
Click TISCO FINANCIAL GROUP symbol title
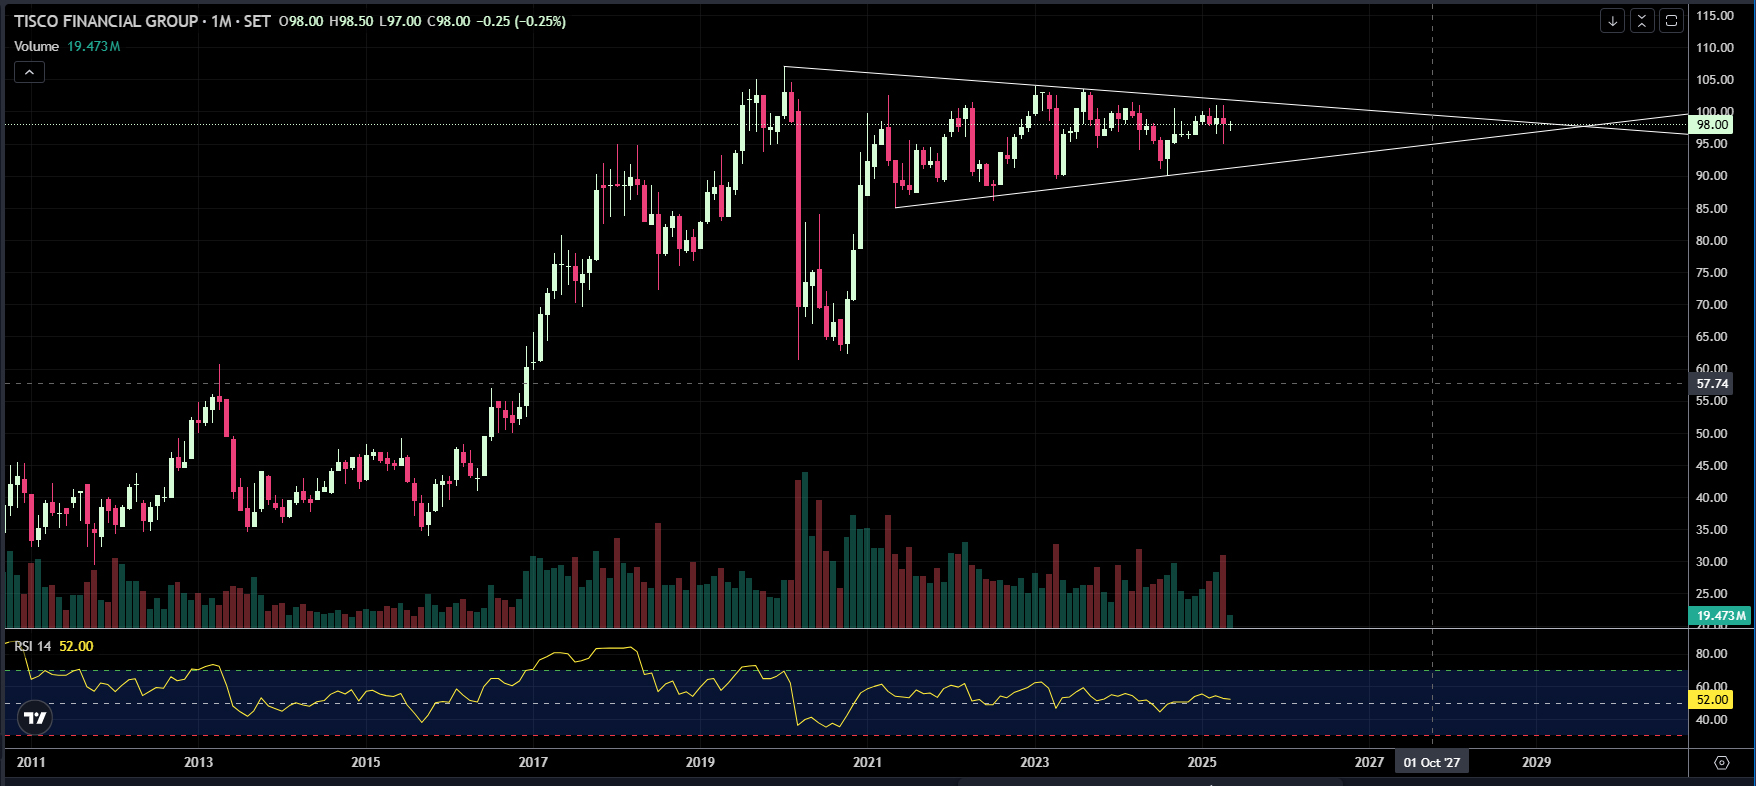pyautogui.click(x=106, y=21)
